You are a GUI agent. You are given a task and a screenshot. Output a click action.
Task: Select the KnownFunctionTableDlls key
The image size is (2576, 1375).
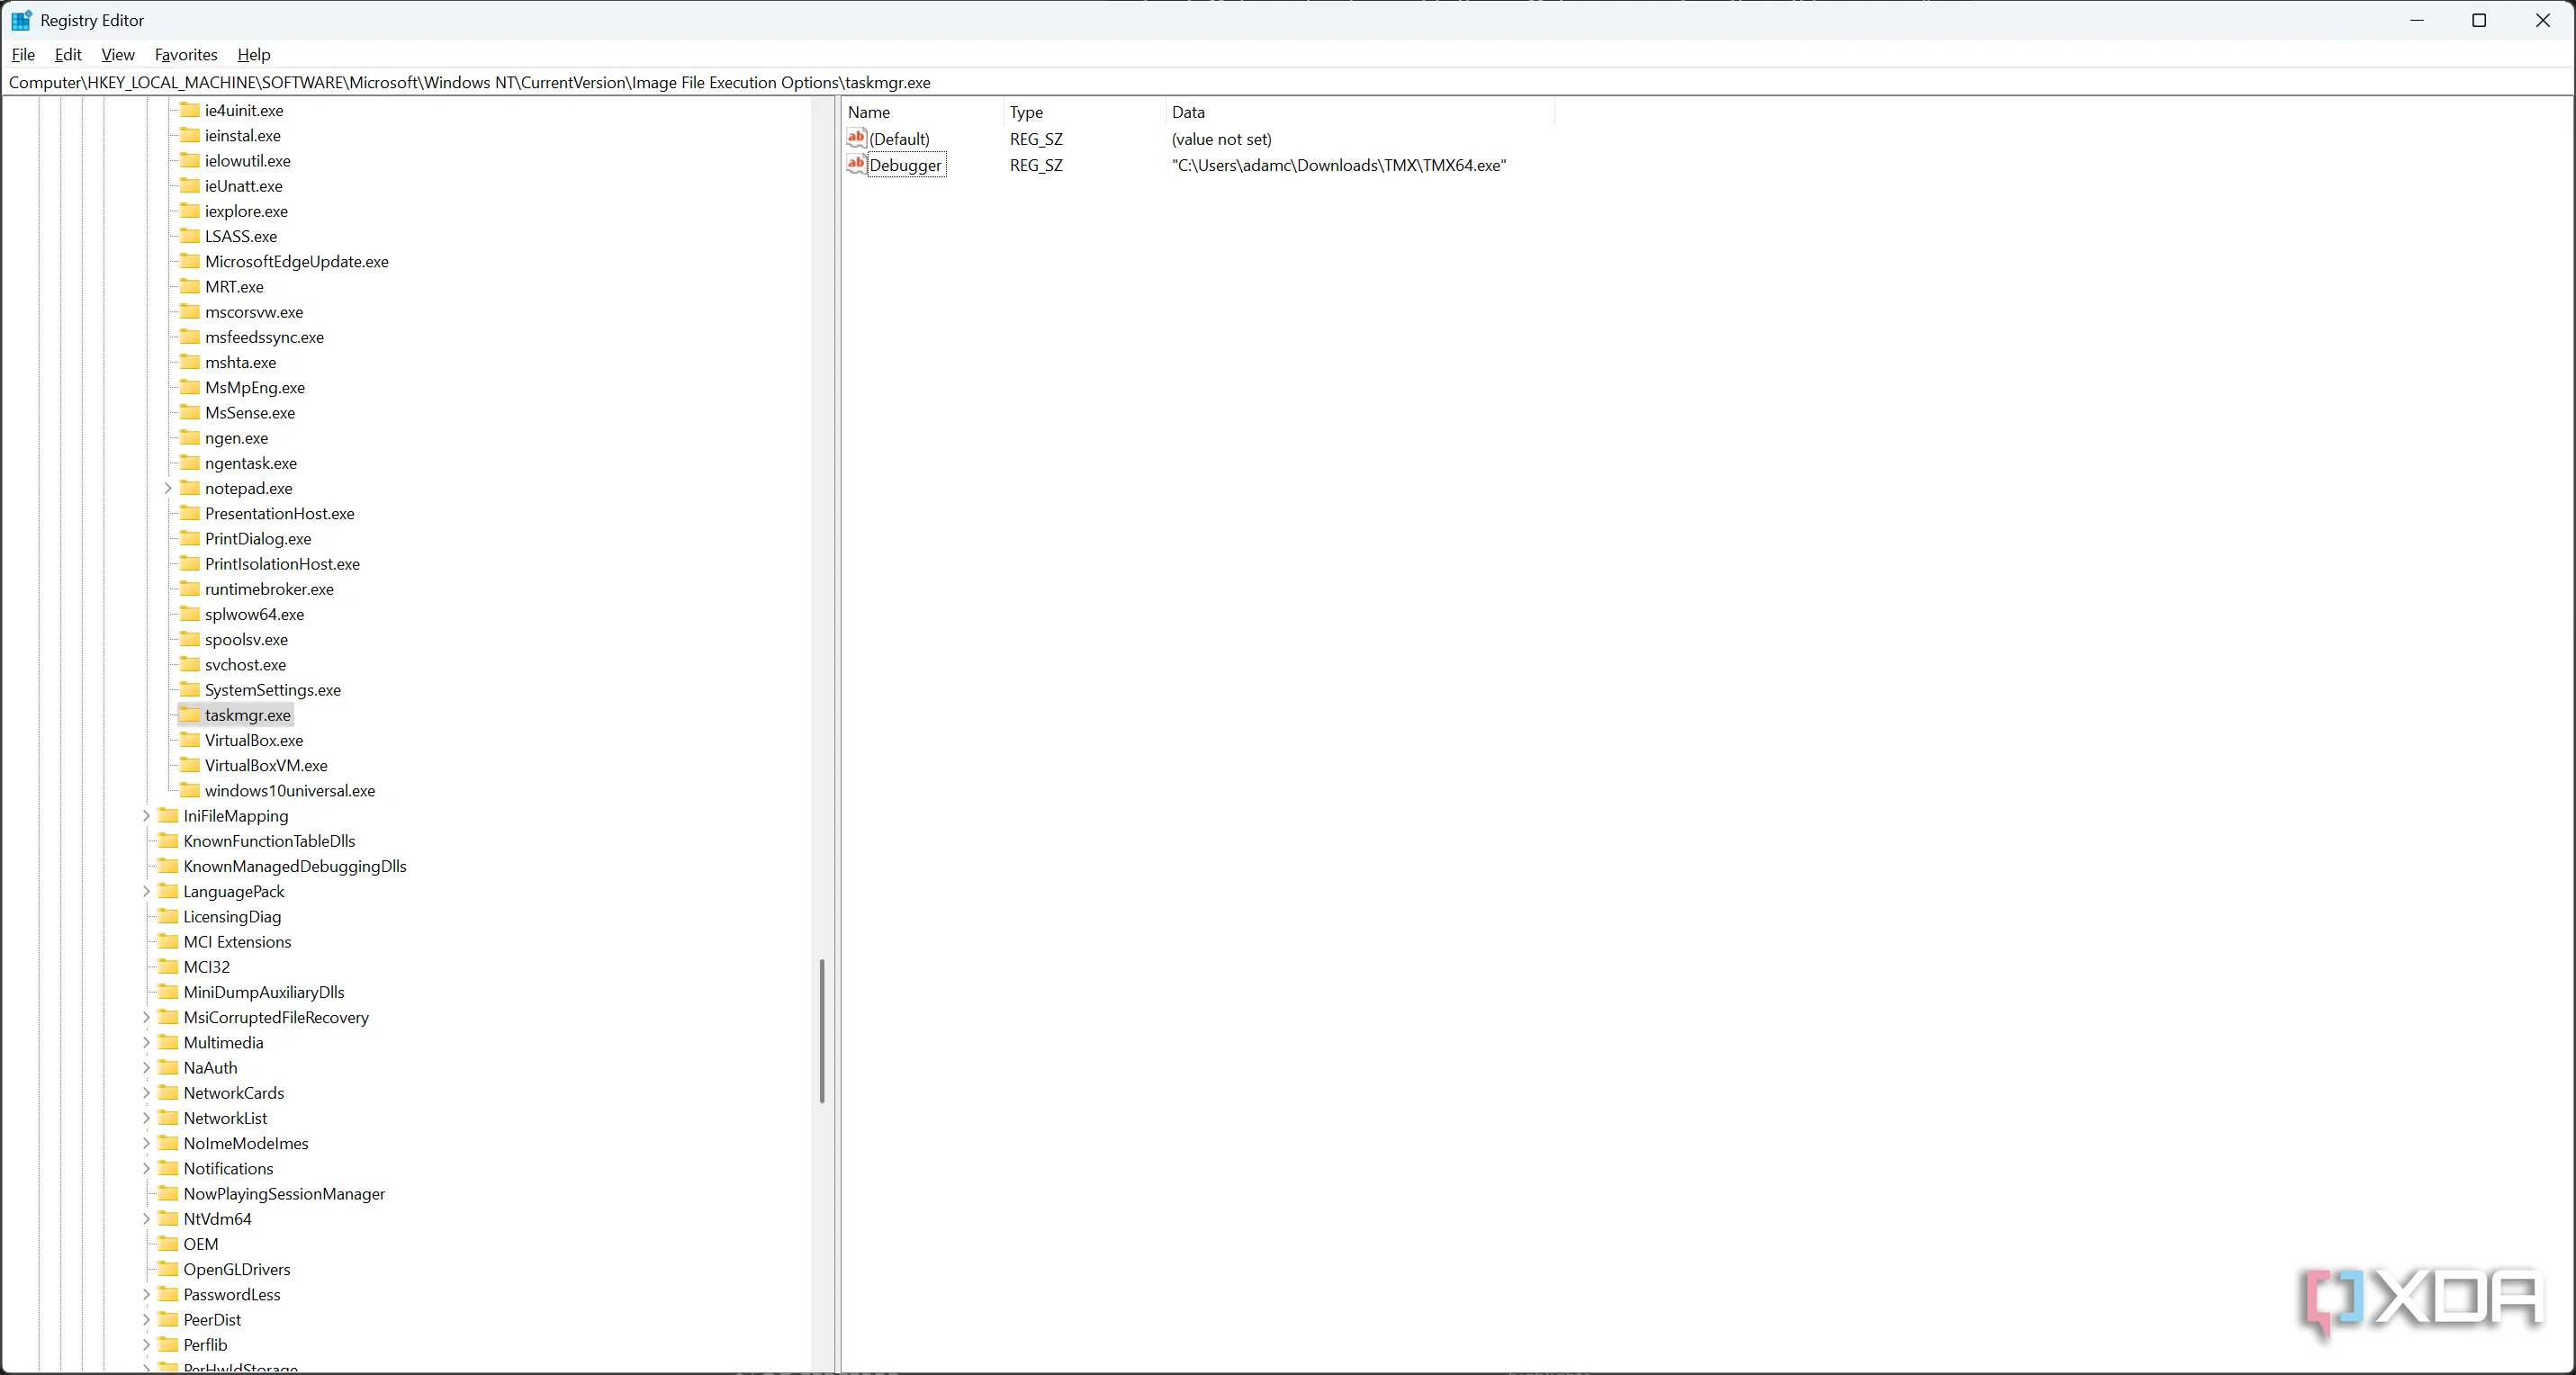pos(269,841)
